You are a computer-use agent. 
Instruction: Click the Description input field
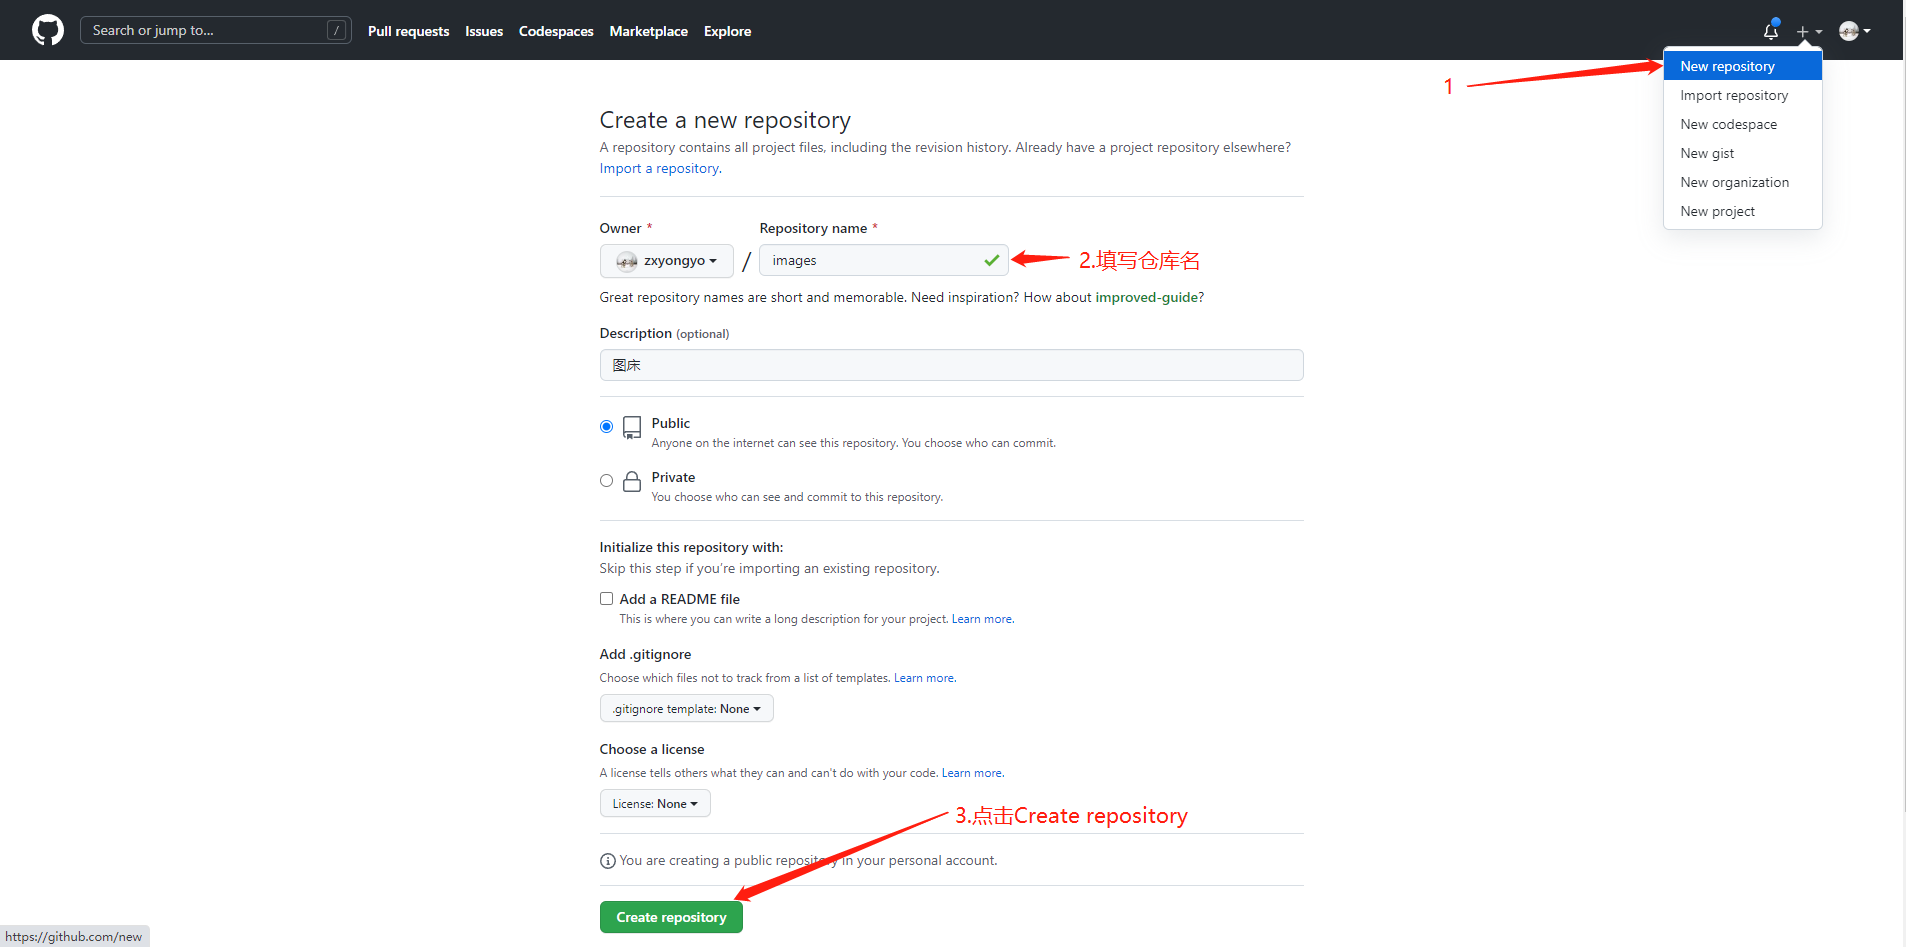pyautogui.click(x=951, y=365)
